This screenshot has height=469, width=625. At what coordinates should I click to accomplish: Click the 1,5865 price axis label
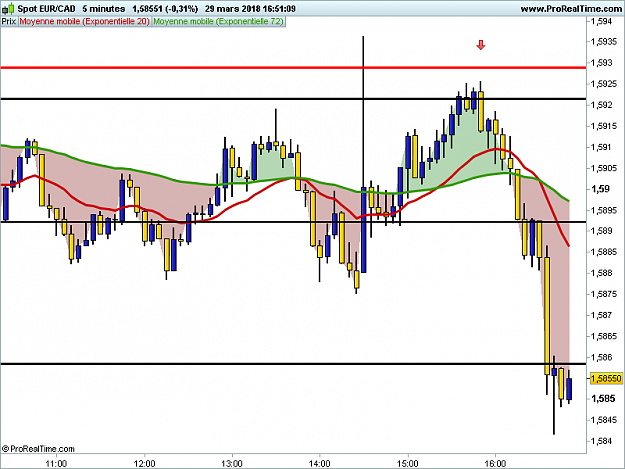coord(604,336)
